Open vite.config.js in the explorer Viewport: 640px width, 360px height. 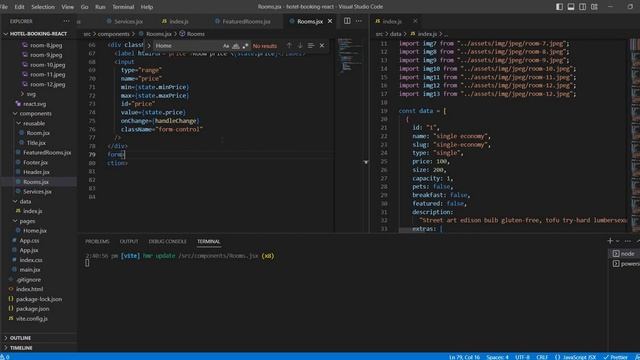[x=31, y=319]
